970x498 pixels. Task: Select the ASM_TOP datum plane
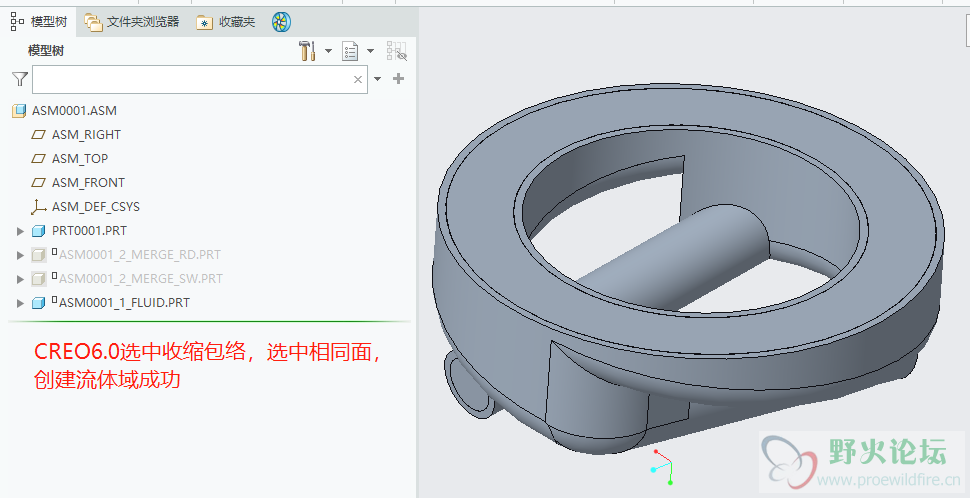[80, 159]
